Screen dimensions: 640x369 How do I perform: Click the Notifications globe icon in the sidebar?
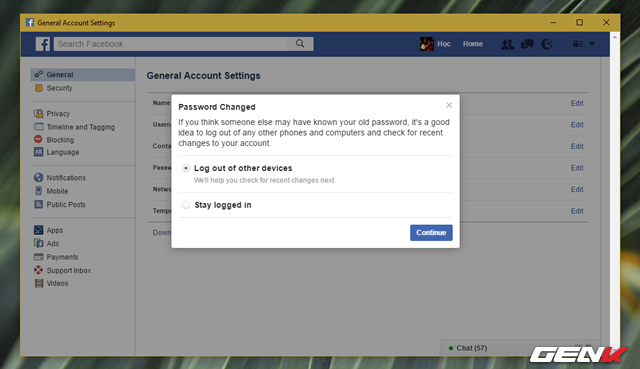tap(38, 178)
